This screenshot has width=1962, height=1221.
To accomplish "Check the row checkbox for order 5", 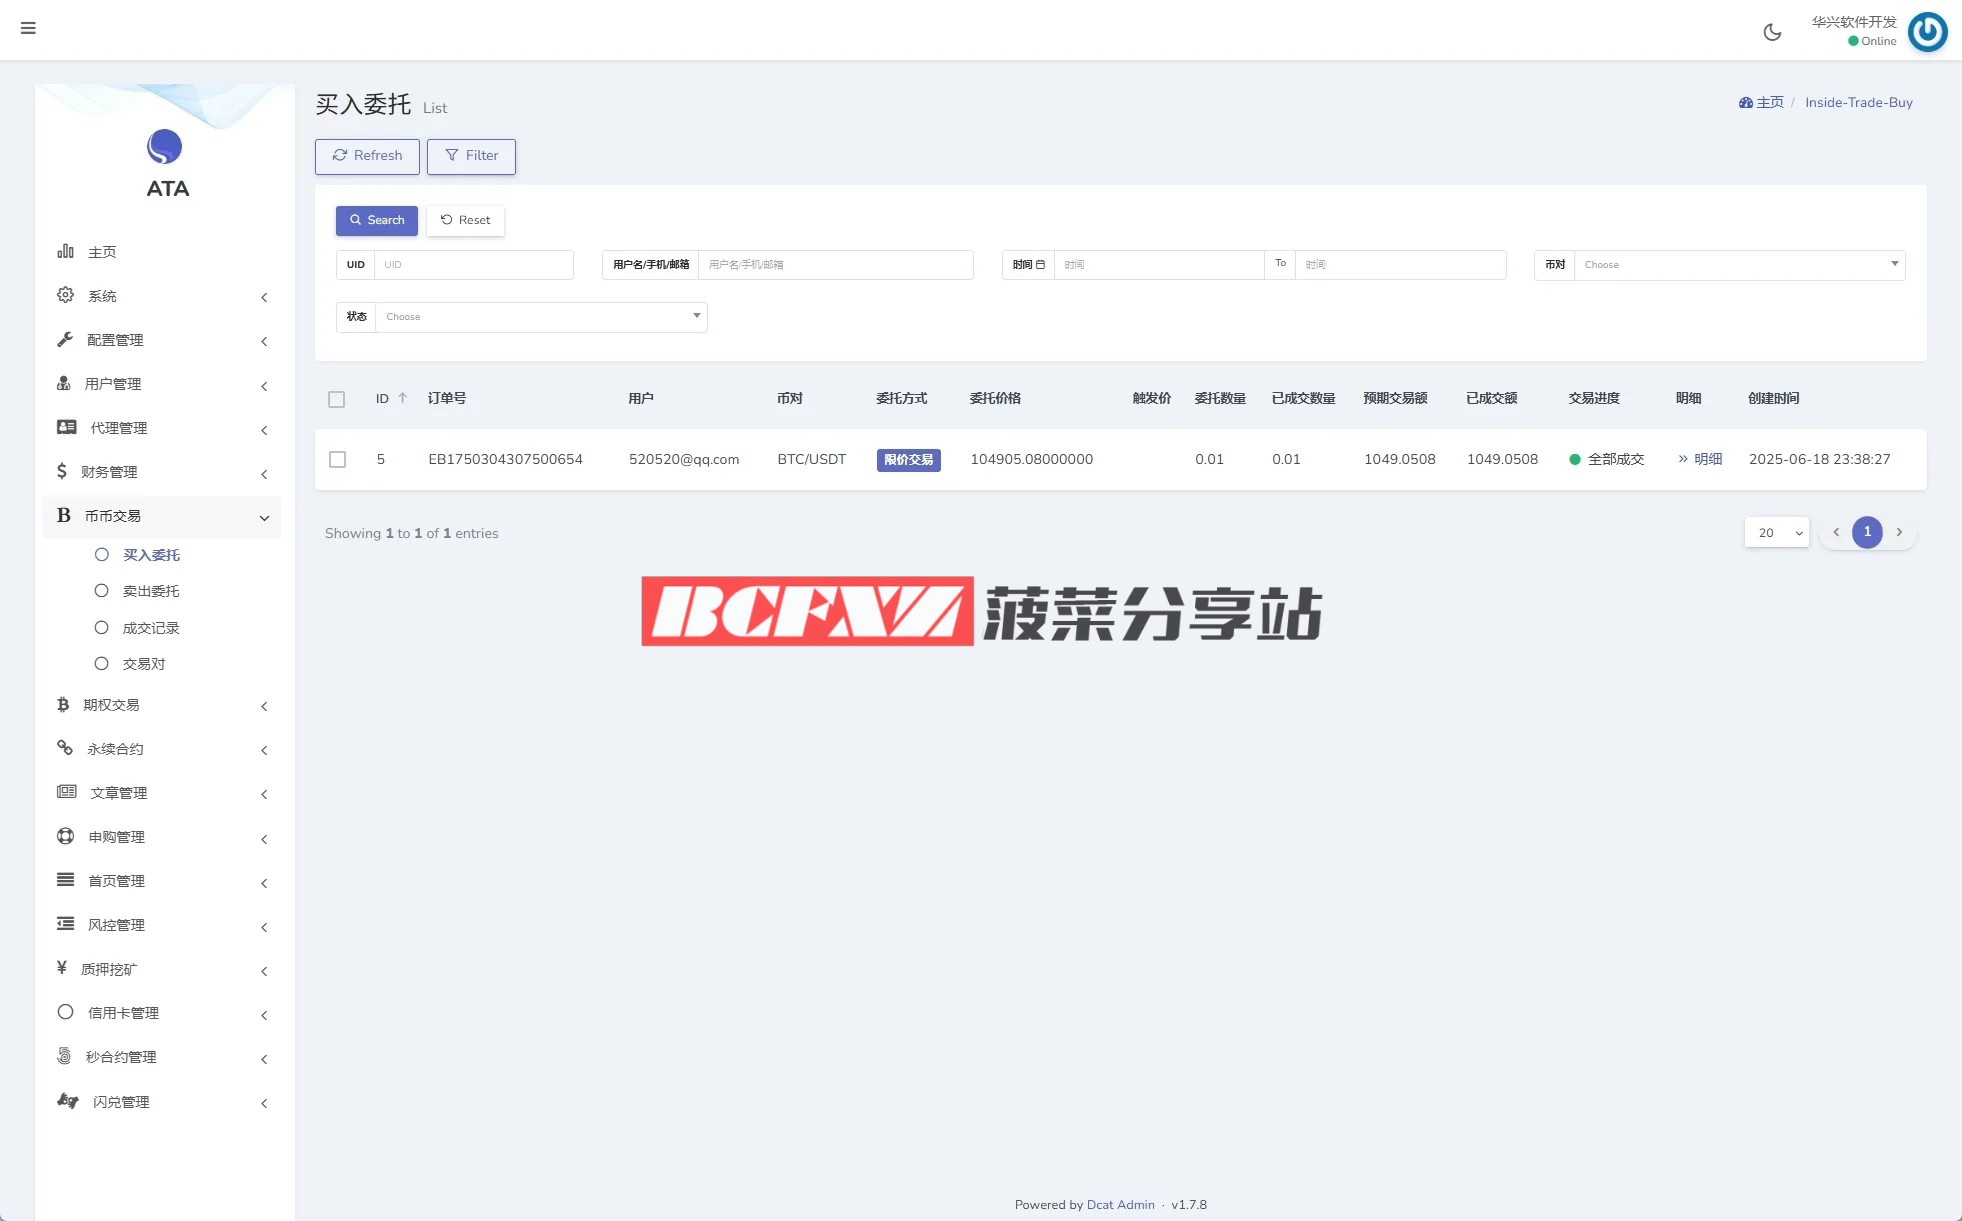I will click(338, 459).
